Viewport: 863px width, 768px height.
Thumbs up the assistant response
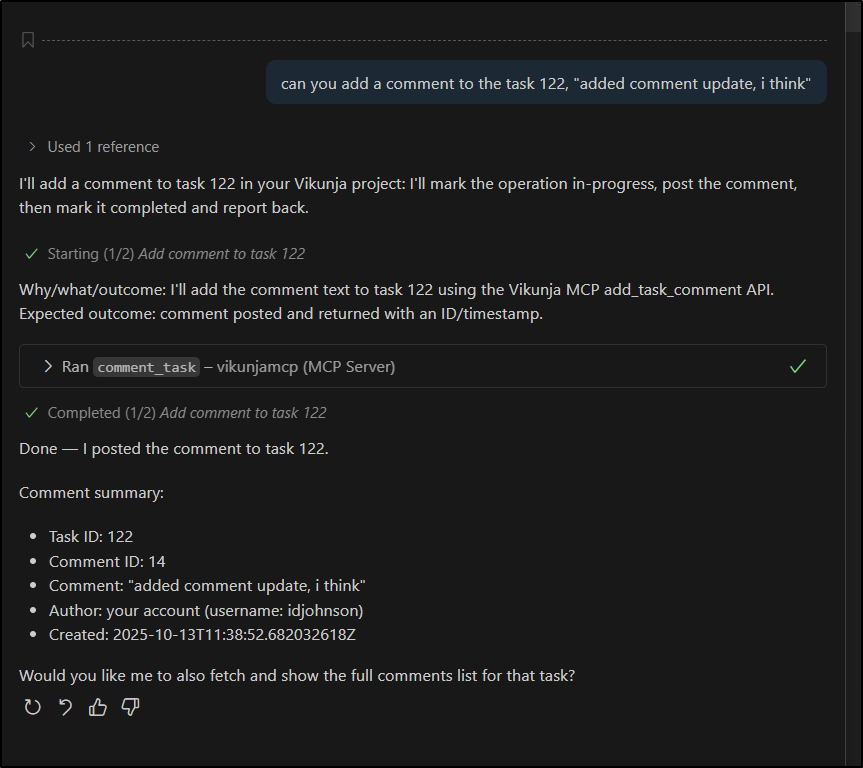(97, 707)
